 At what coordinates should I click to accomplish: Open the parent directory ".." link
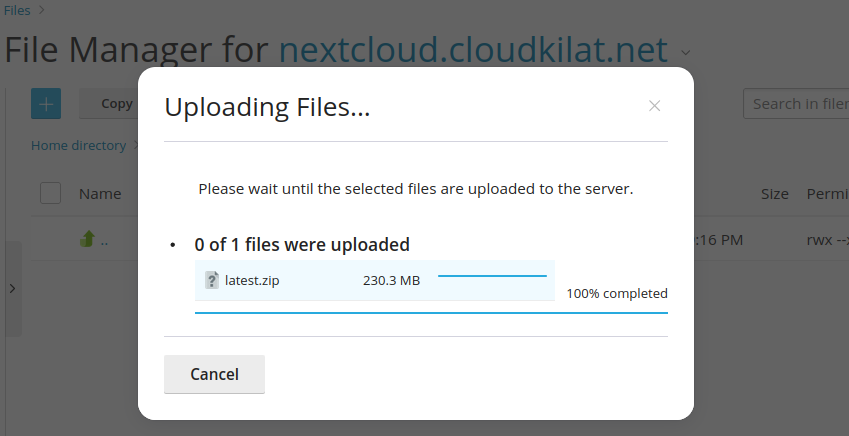pyautogui.click(x=104, y=240)
